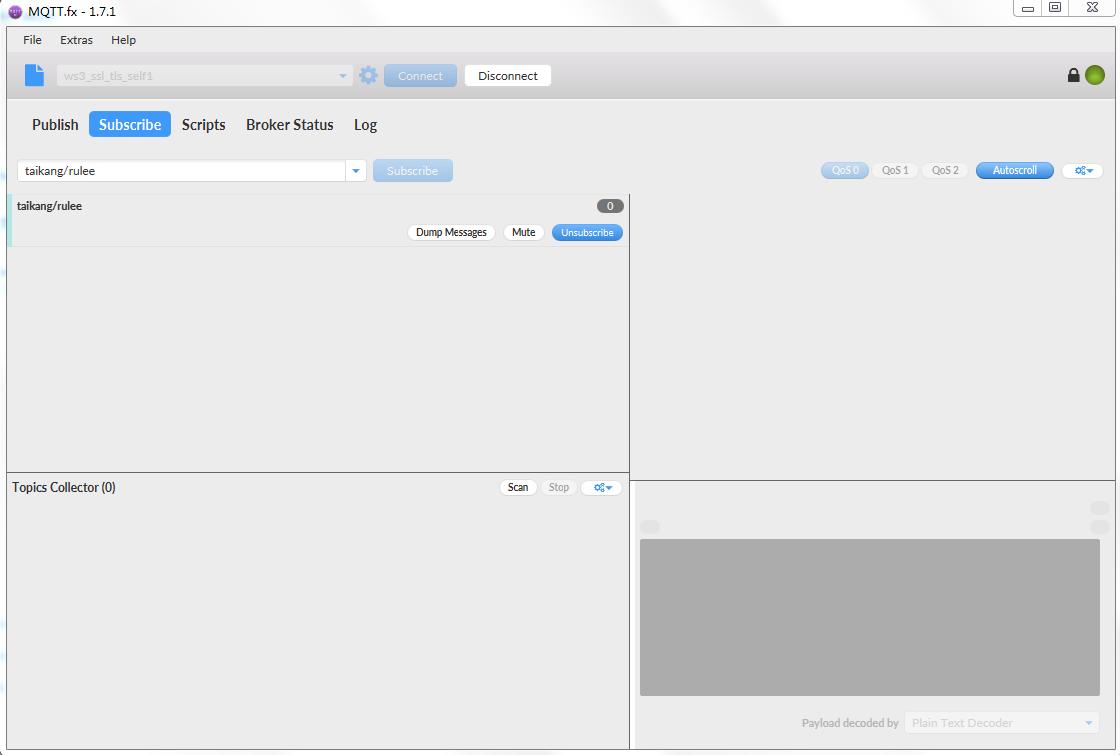This screenshot has height=755, width=1120.
Task: Toggle the Autoscroll button
Action: pyautogui.click(x=1014, y=170)
